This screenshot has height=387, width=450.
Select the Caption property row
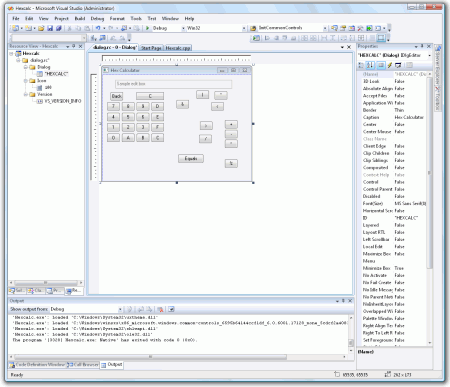tap(393, 117)
